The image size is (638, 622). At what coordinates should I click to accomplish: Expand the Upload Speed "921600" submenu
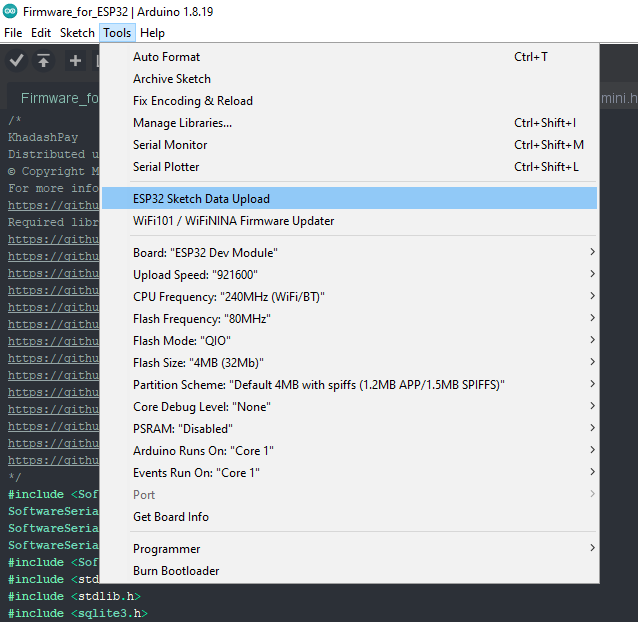[349, 275]
